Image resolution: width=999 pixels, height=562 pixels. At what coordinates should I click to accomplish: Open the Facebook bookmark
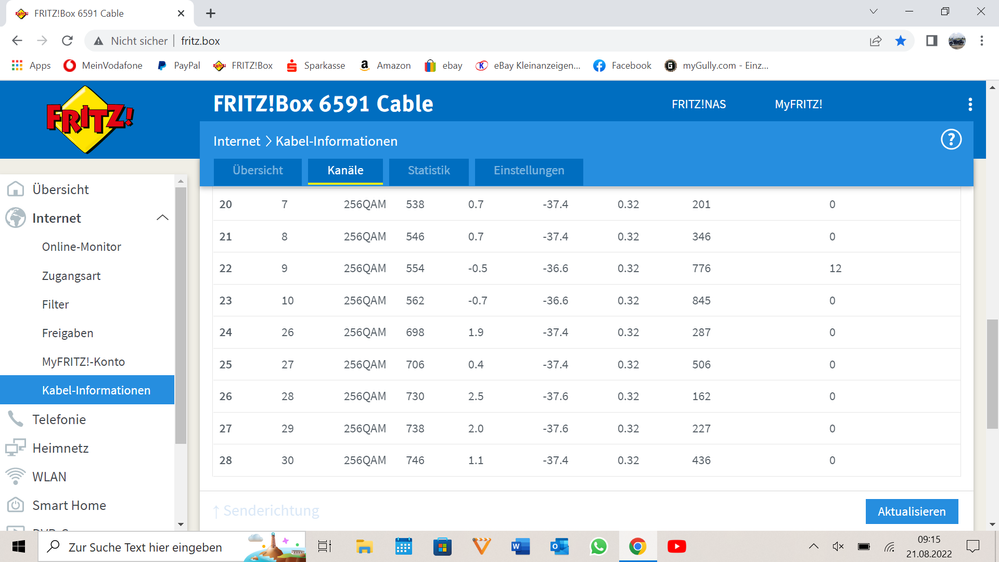click(x=622, y=66)
